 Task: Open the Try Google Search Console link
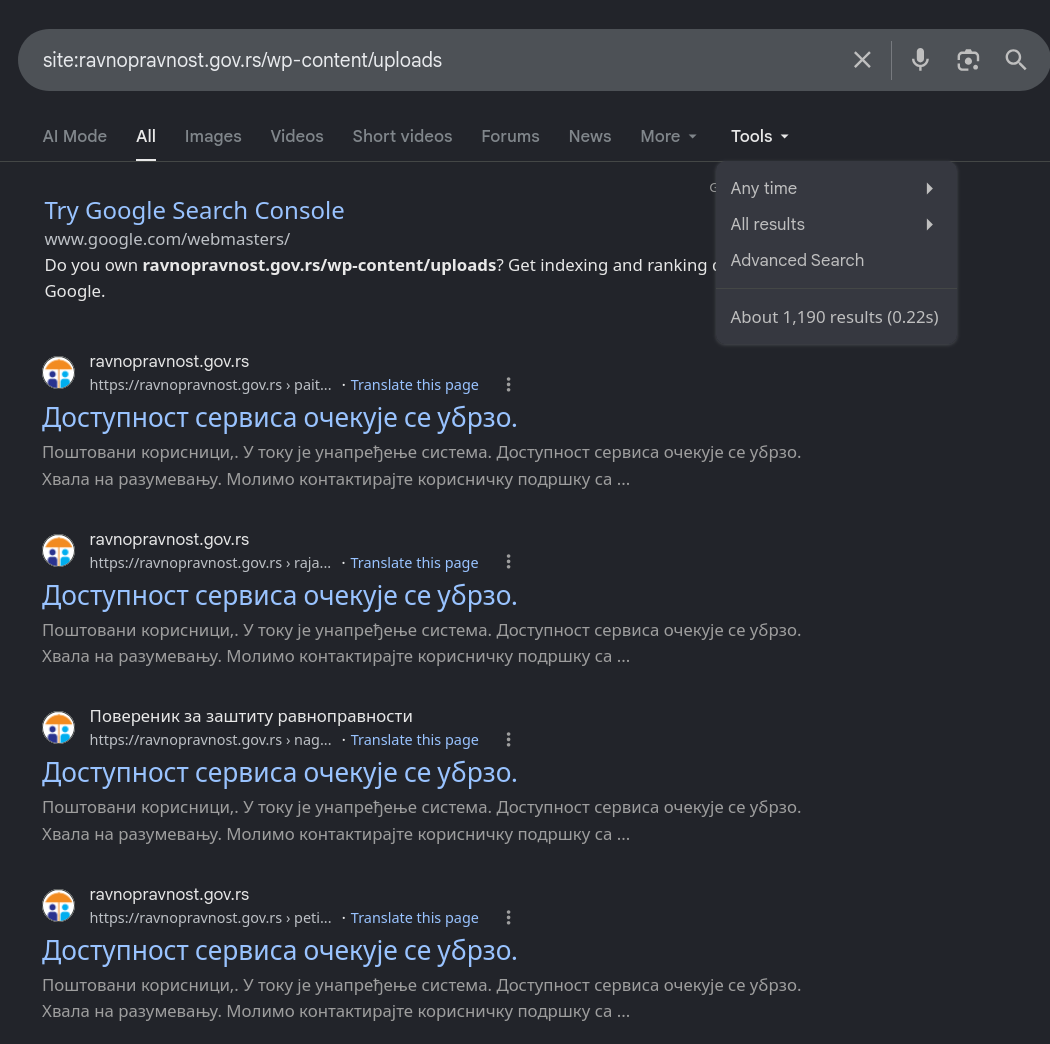pyautogui.click(x=194, y=211)
